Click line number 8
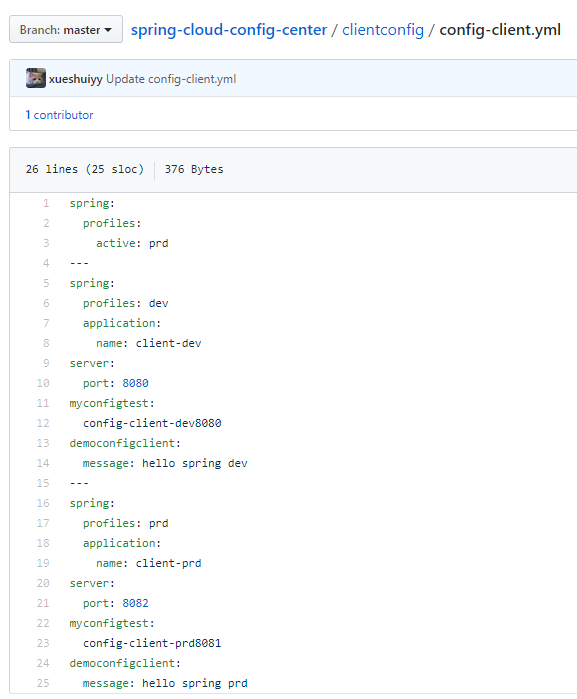Viewport: 577px width, 699px height. tap(46, 343)
